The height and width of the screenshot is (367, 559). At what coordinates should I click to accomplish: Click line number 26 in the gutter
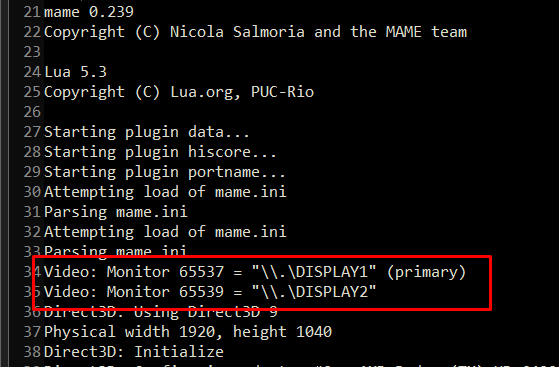click(32, 112)
